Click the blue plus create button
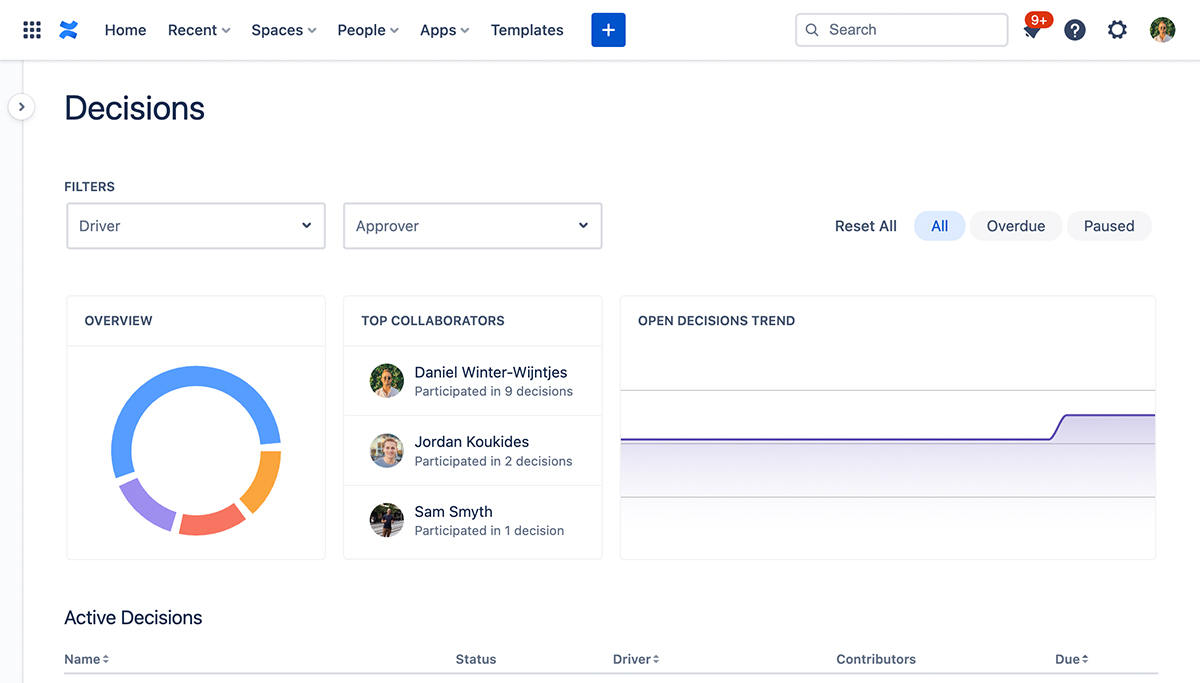Image resolution: width=1200 pixels, height=683 pixels. pos(608,30)
